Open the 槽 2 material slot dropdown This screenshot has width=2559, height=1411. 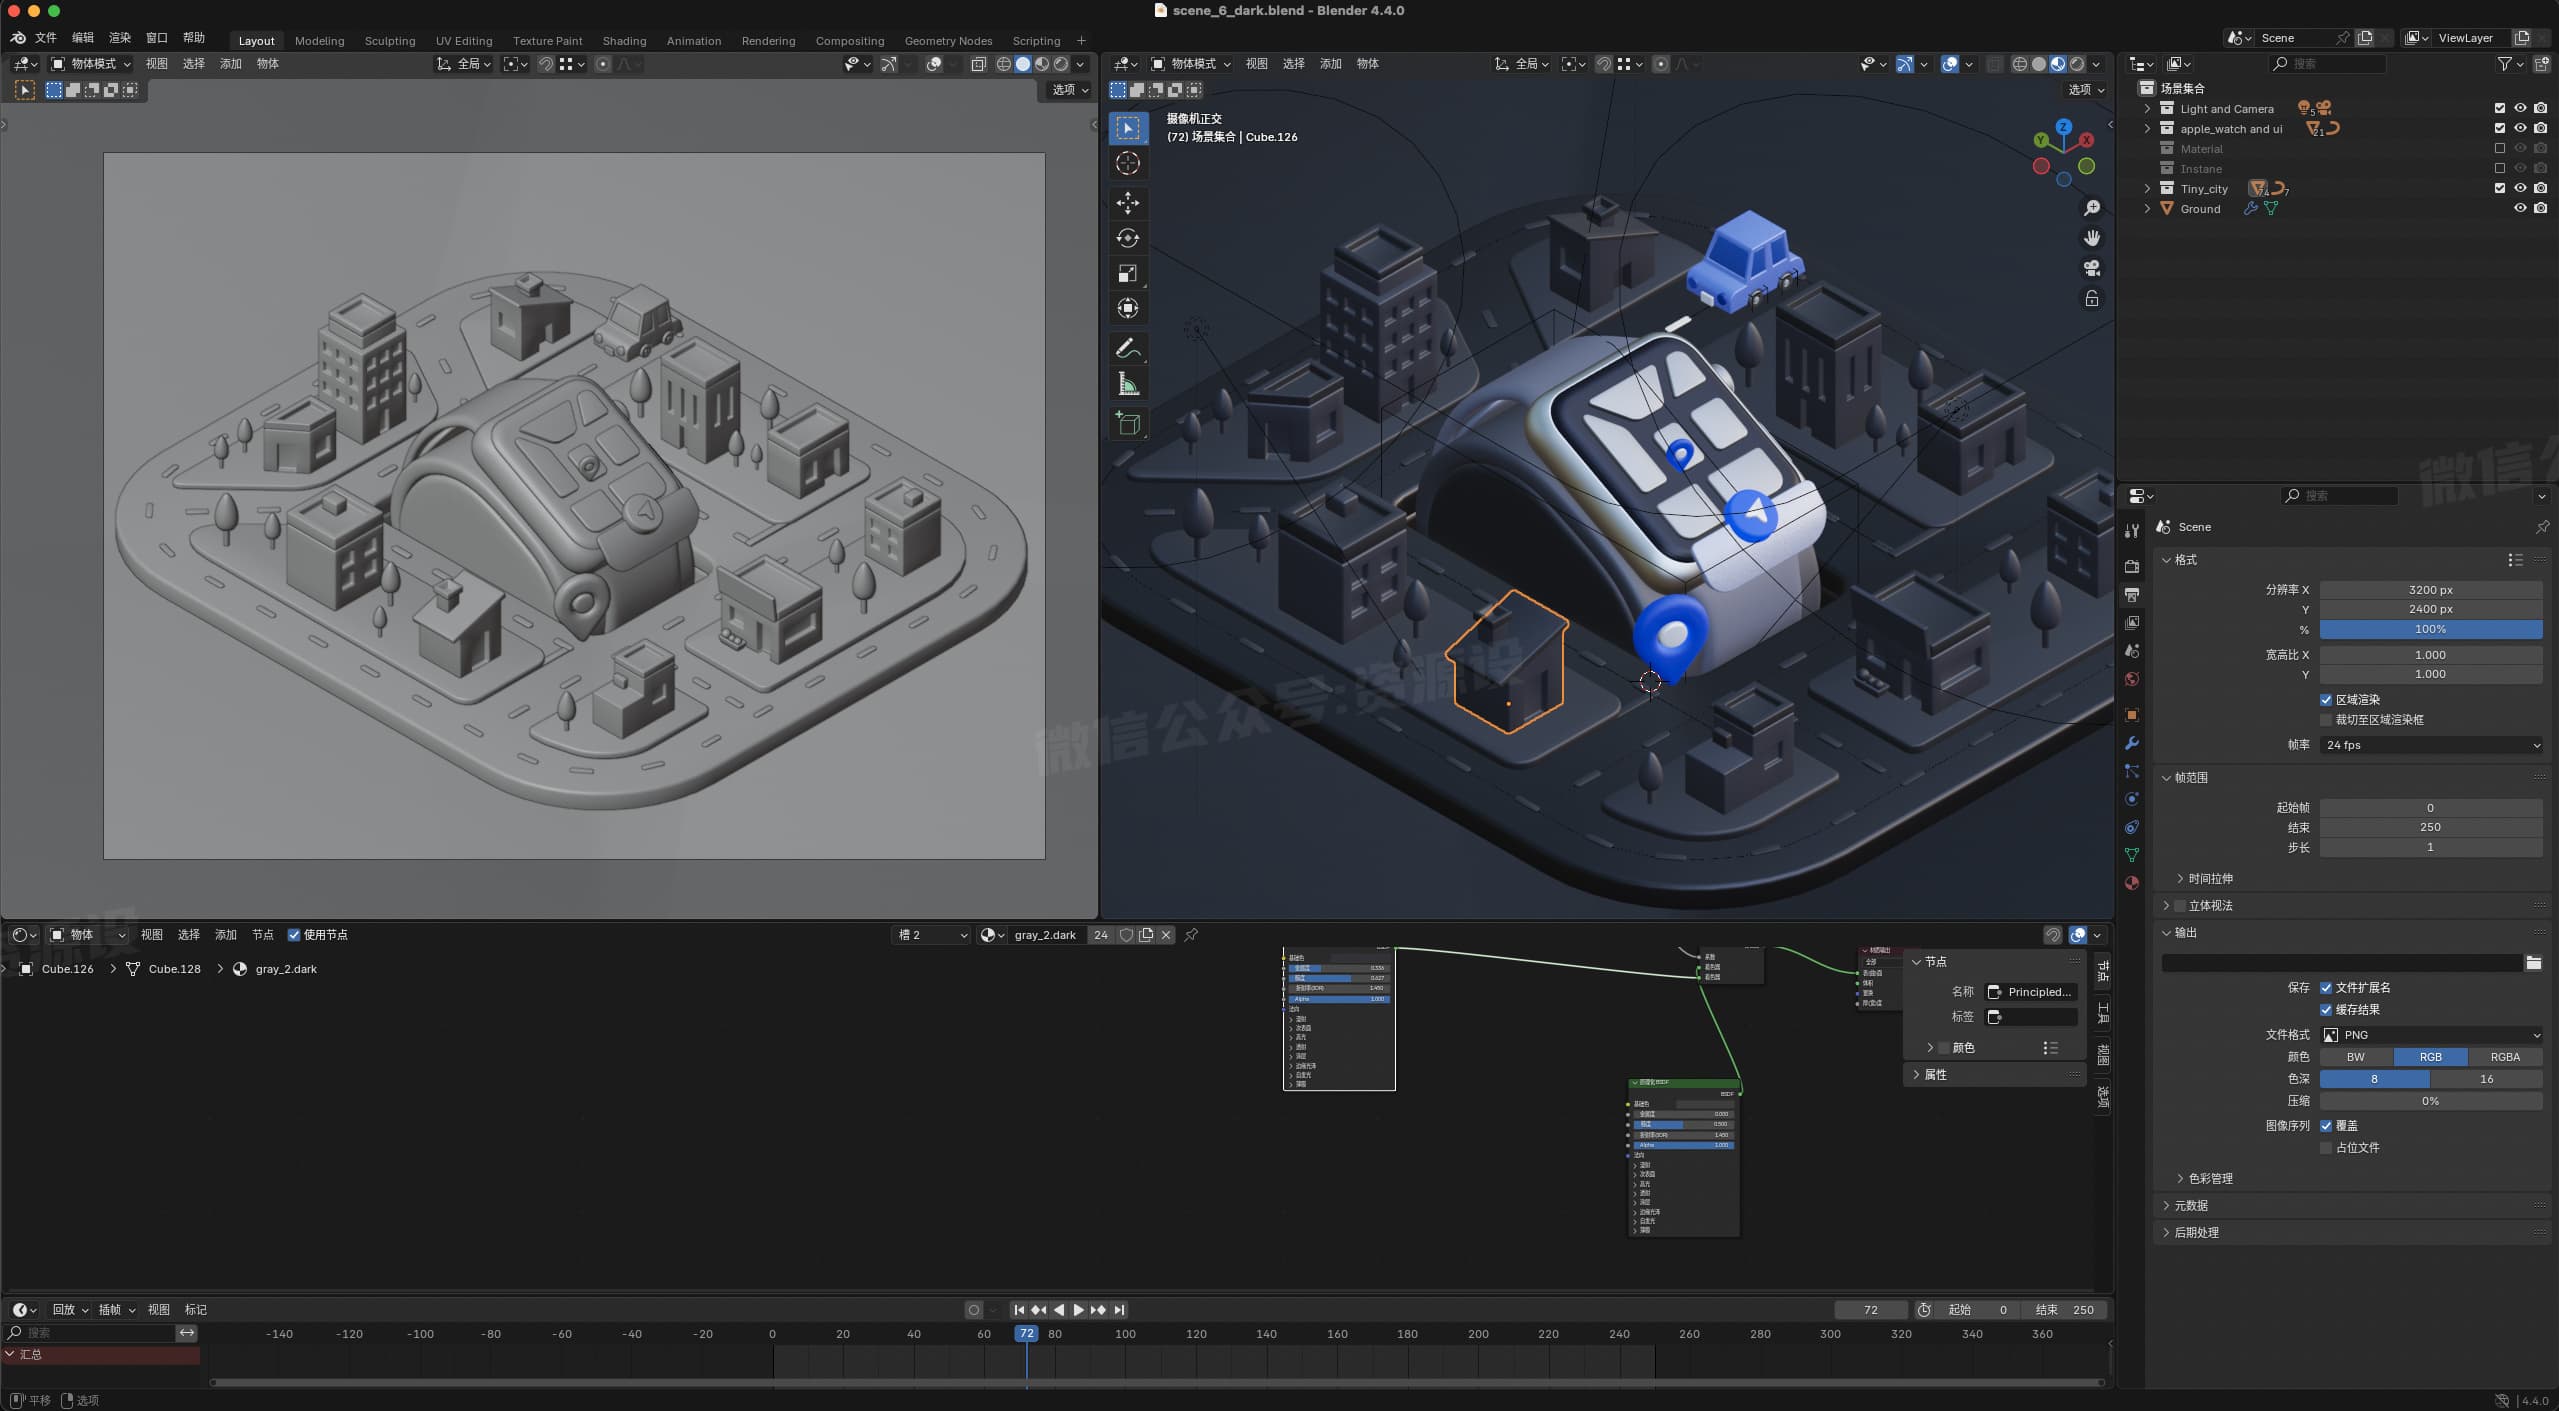coord(931,935)
